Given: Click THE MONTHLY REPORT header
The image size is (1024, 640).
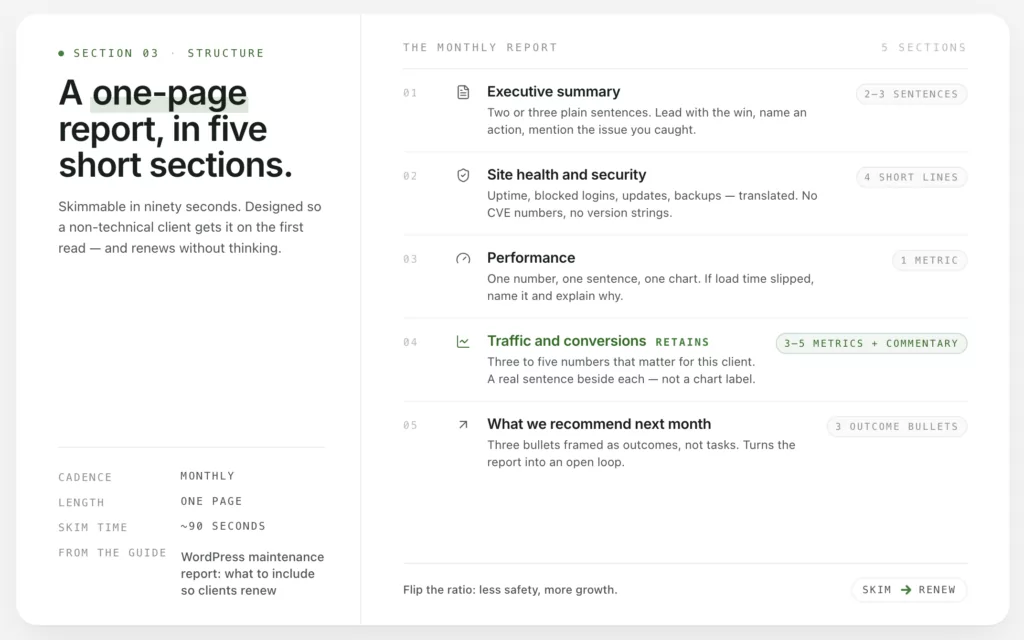Looking at the screenshot, I should coord(480,47).
